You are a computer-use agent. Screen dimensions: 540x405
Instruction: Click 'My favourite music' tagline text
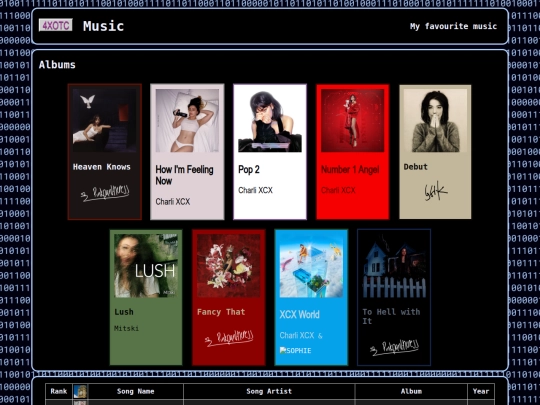453,26
